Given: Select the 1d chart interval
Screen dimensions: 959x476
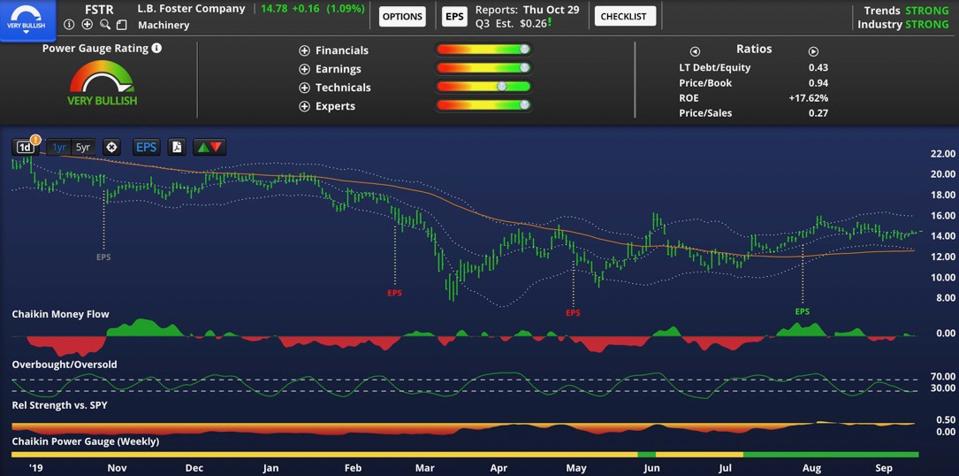Looking at the screenshot, I should [x=25, y=147].
